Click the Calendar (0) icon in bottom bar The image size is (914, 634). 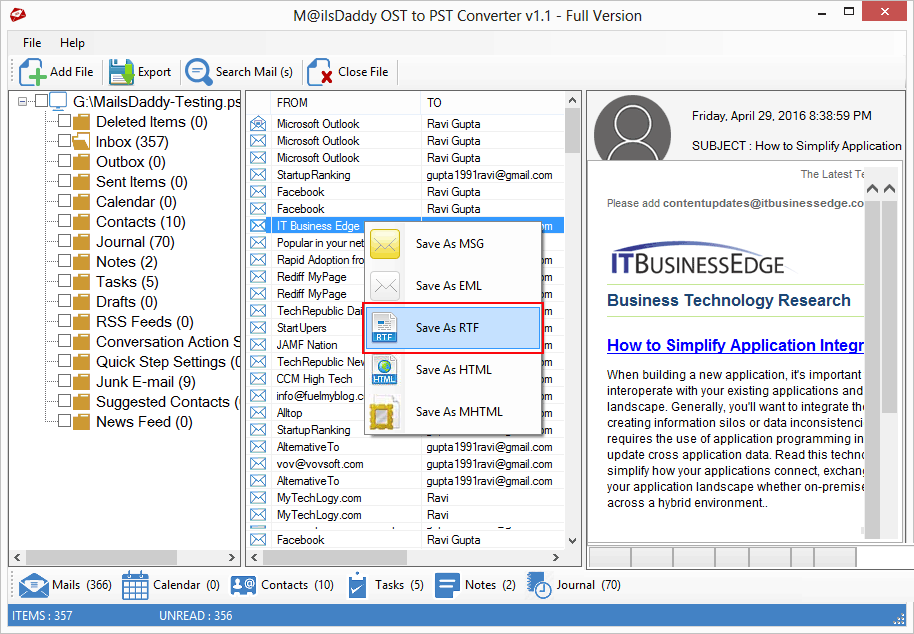click(x=135, y=585)
